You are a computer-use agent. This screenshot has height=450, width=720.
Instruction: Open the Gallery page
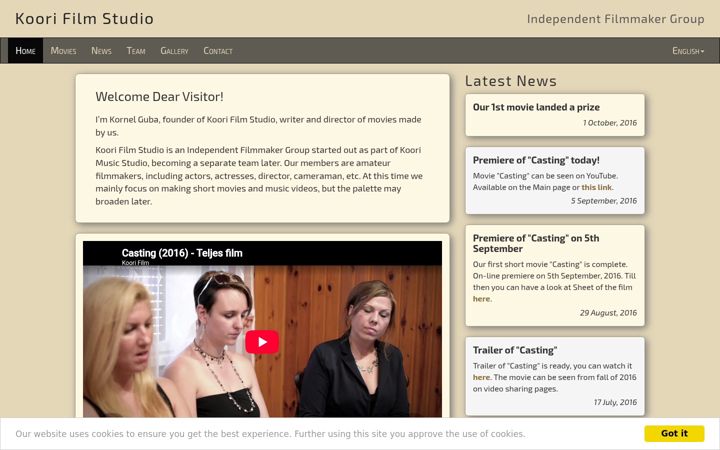point(174,51)
